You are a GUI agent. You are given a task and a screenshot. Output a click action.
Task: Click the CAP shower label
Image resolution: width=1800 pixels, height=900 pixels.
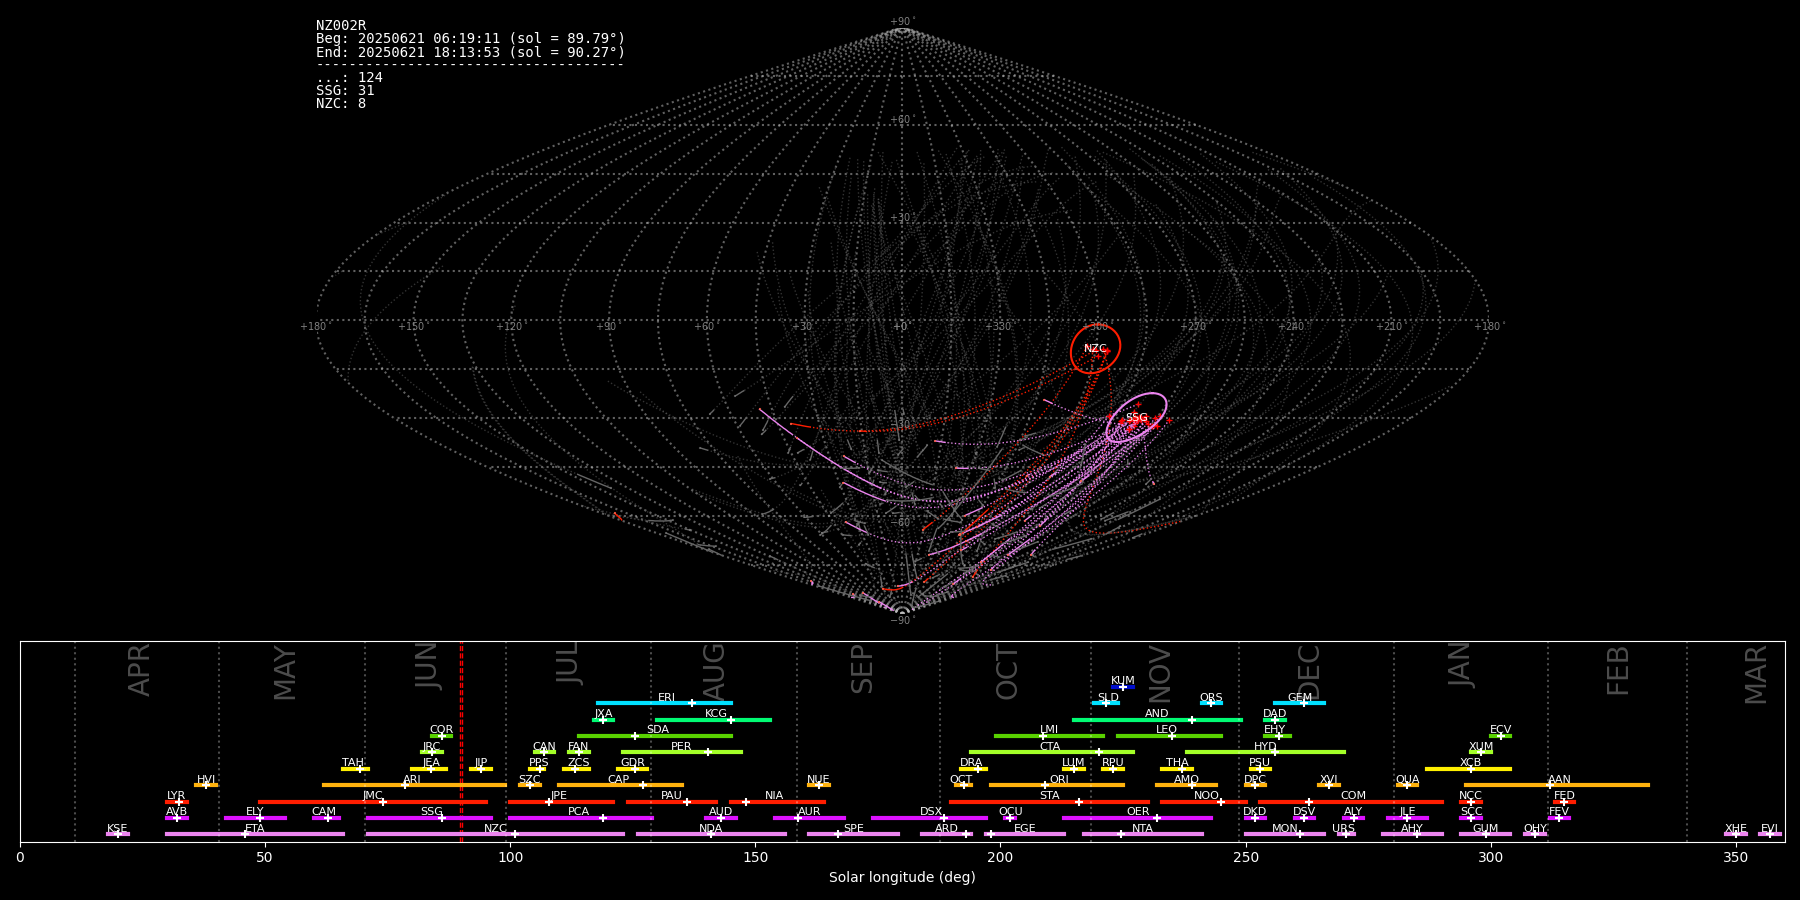[619, 780]
